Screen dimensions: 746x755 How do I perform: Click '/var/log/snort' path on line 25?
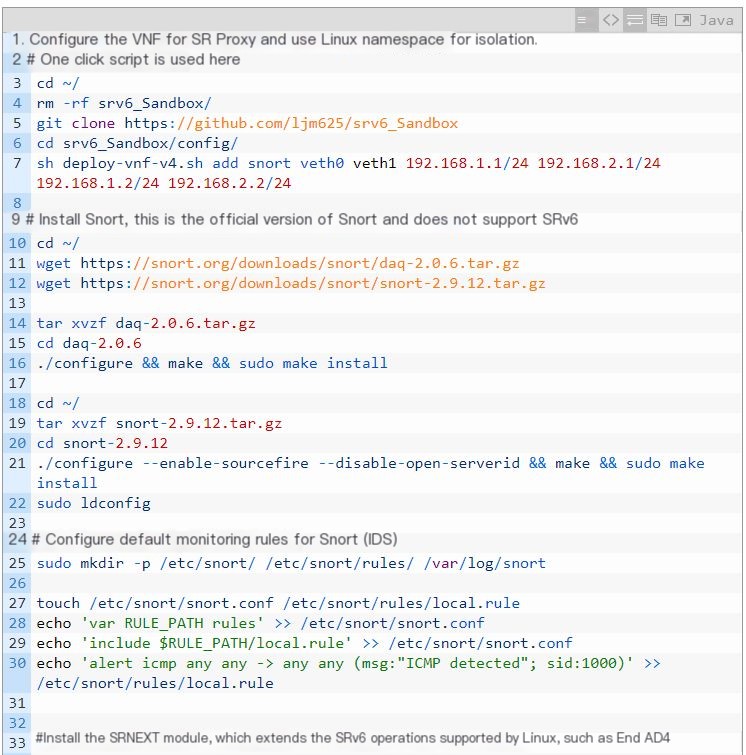point(484,563)
